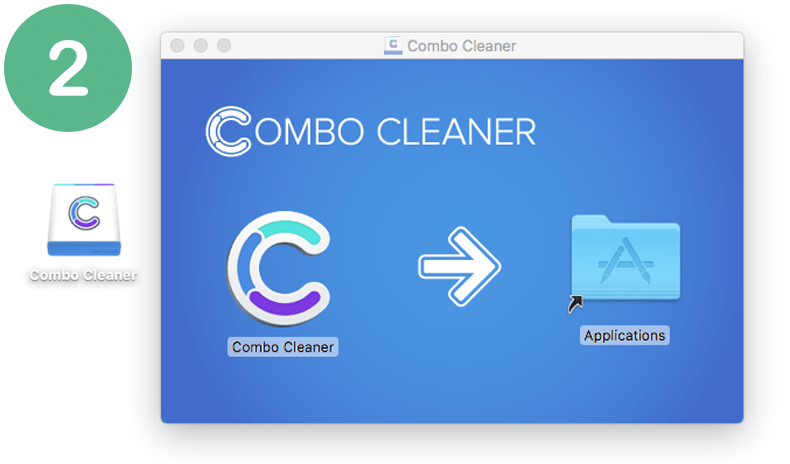Click the Combo Cleaner disk image on desktop

pos(84,220)
